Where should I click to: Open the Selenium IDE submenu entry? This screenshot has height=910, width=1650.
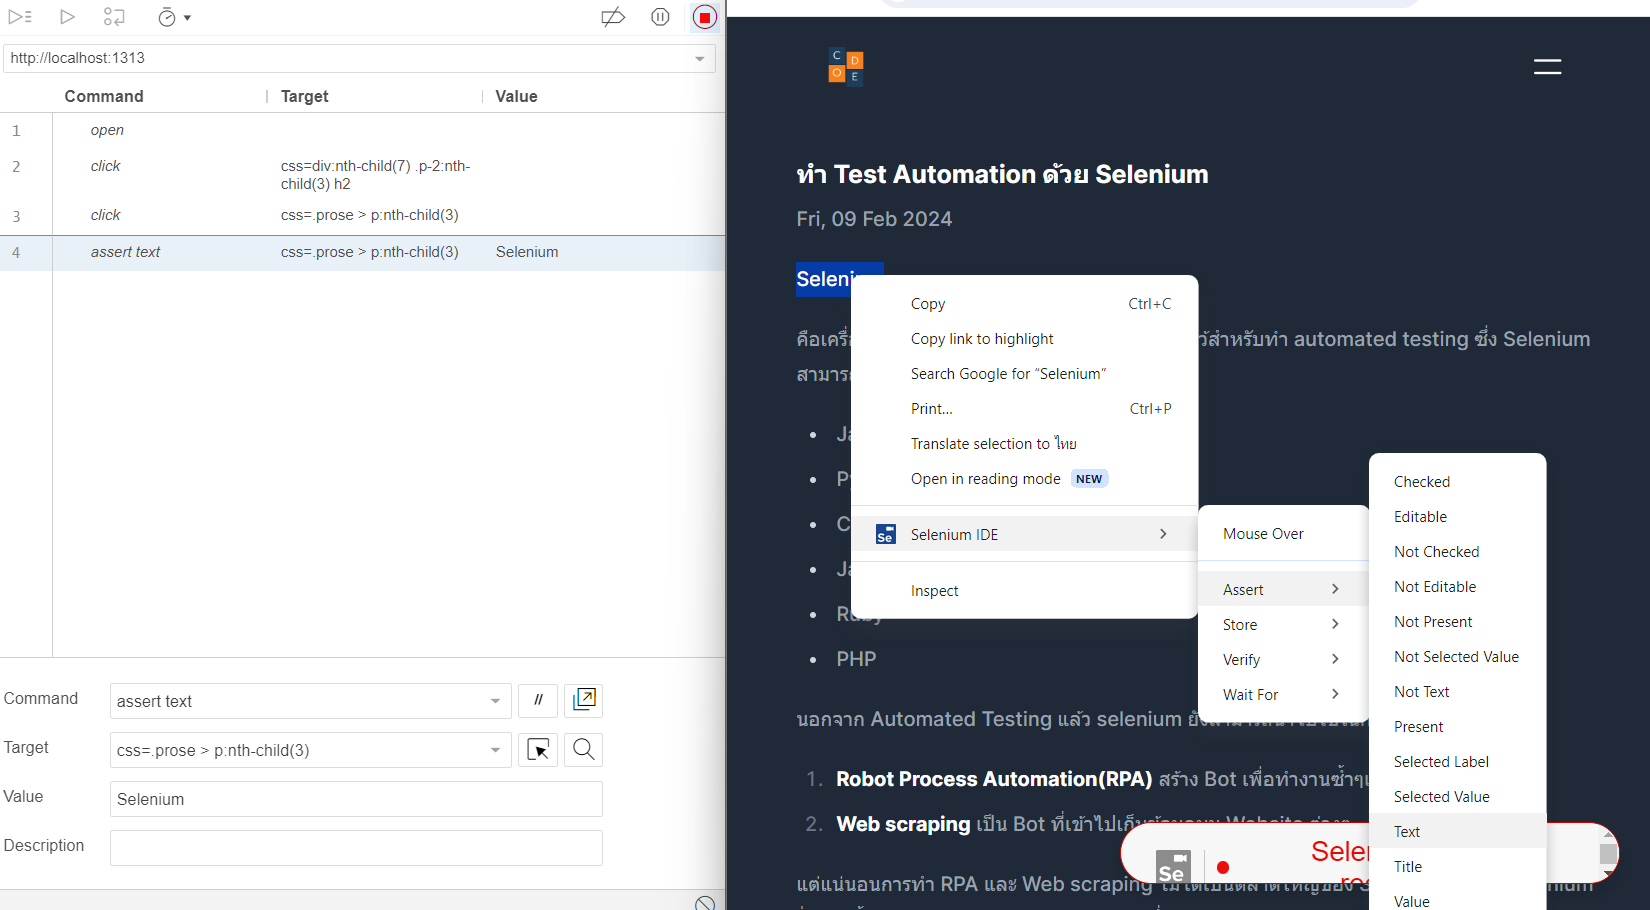[1024, 534]
